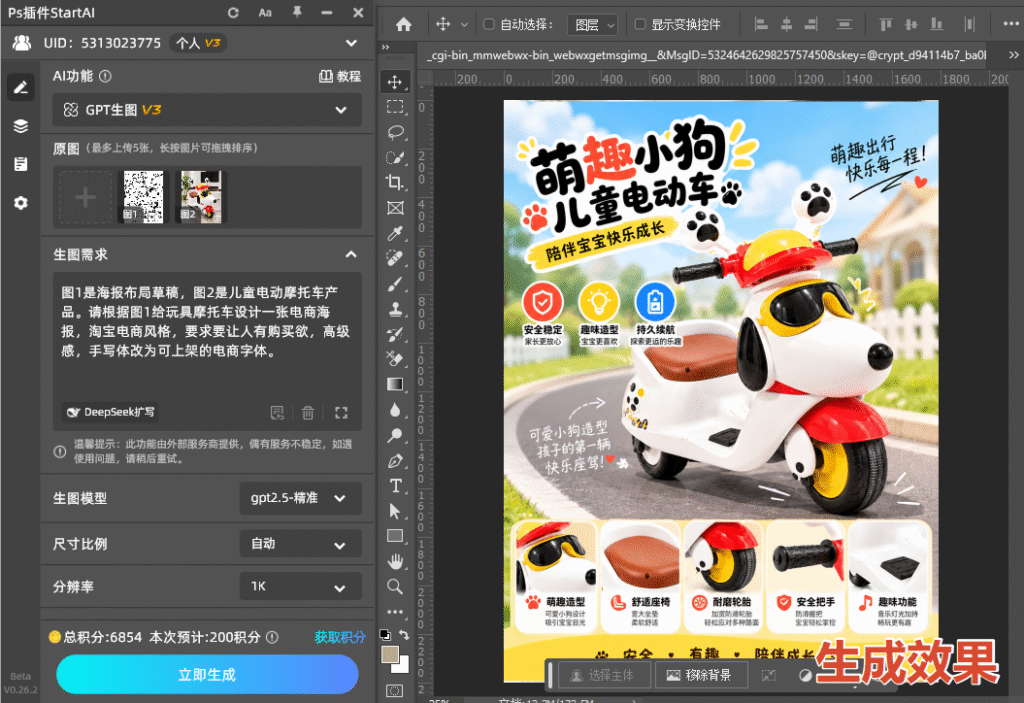Screen dimensions: 1024x703
Task: Open the GPT生图 AI function dropdown
Action: pyautogui.click(x=206, y=110)
